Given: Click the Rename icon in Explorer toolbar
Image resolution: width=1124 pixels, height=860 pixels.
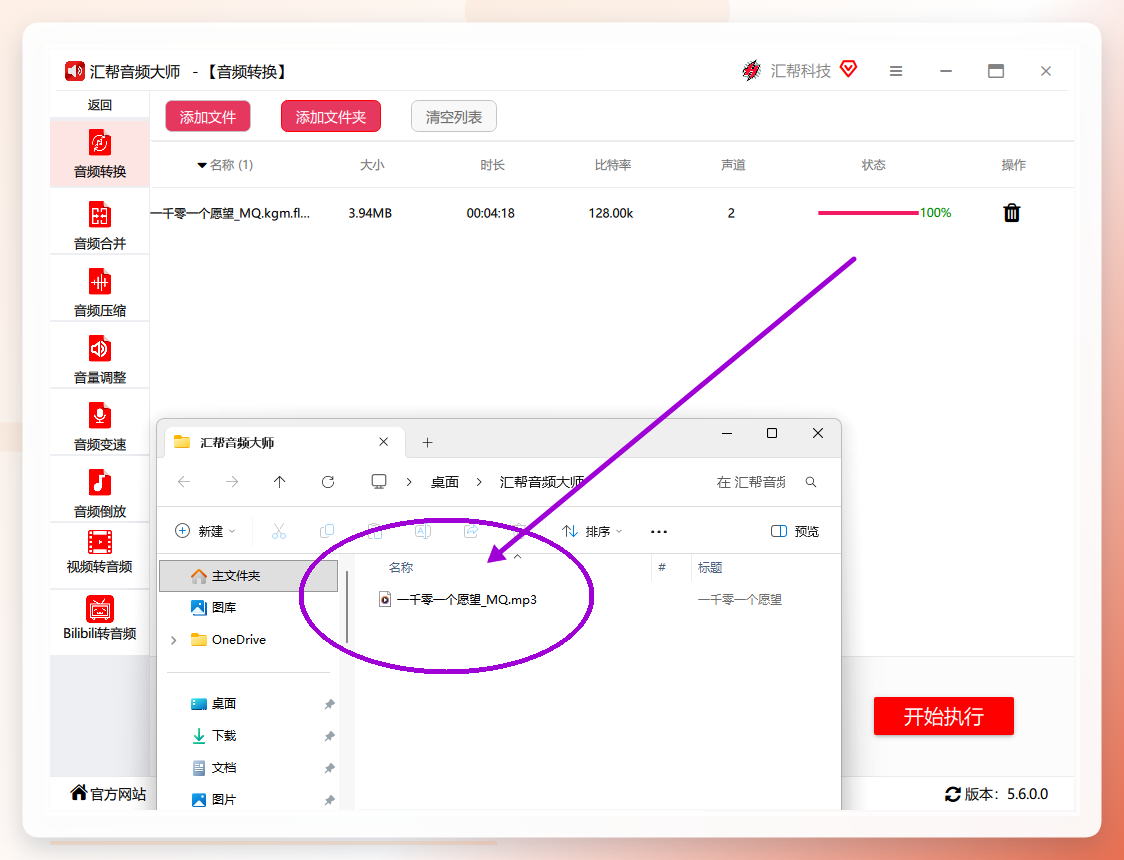Looking at the screenshot, I should [x=423, y=531].
